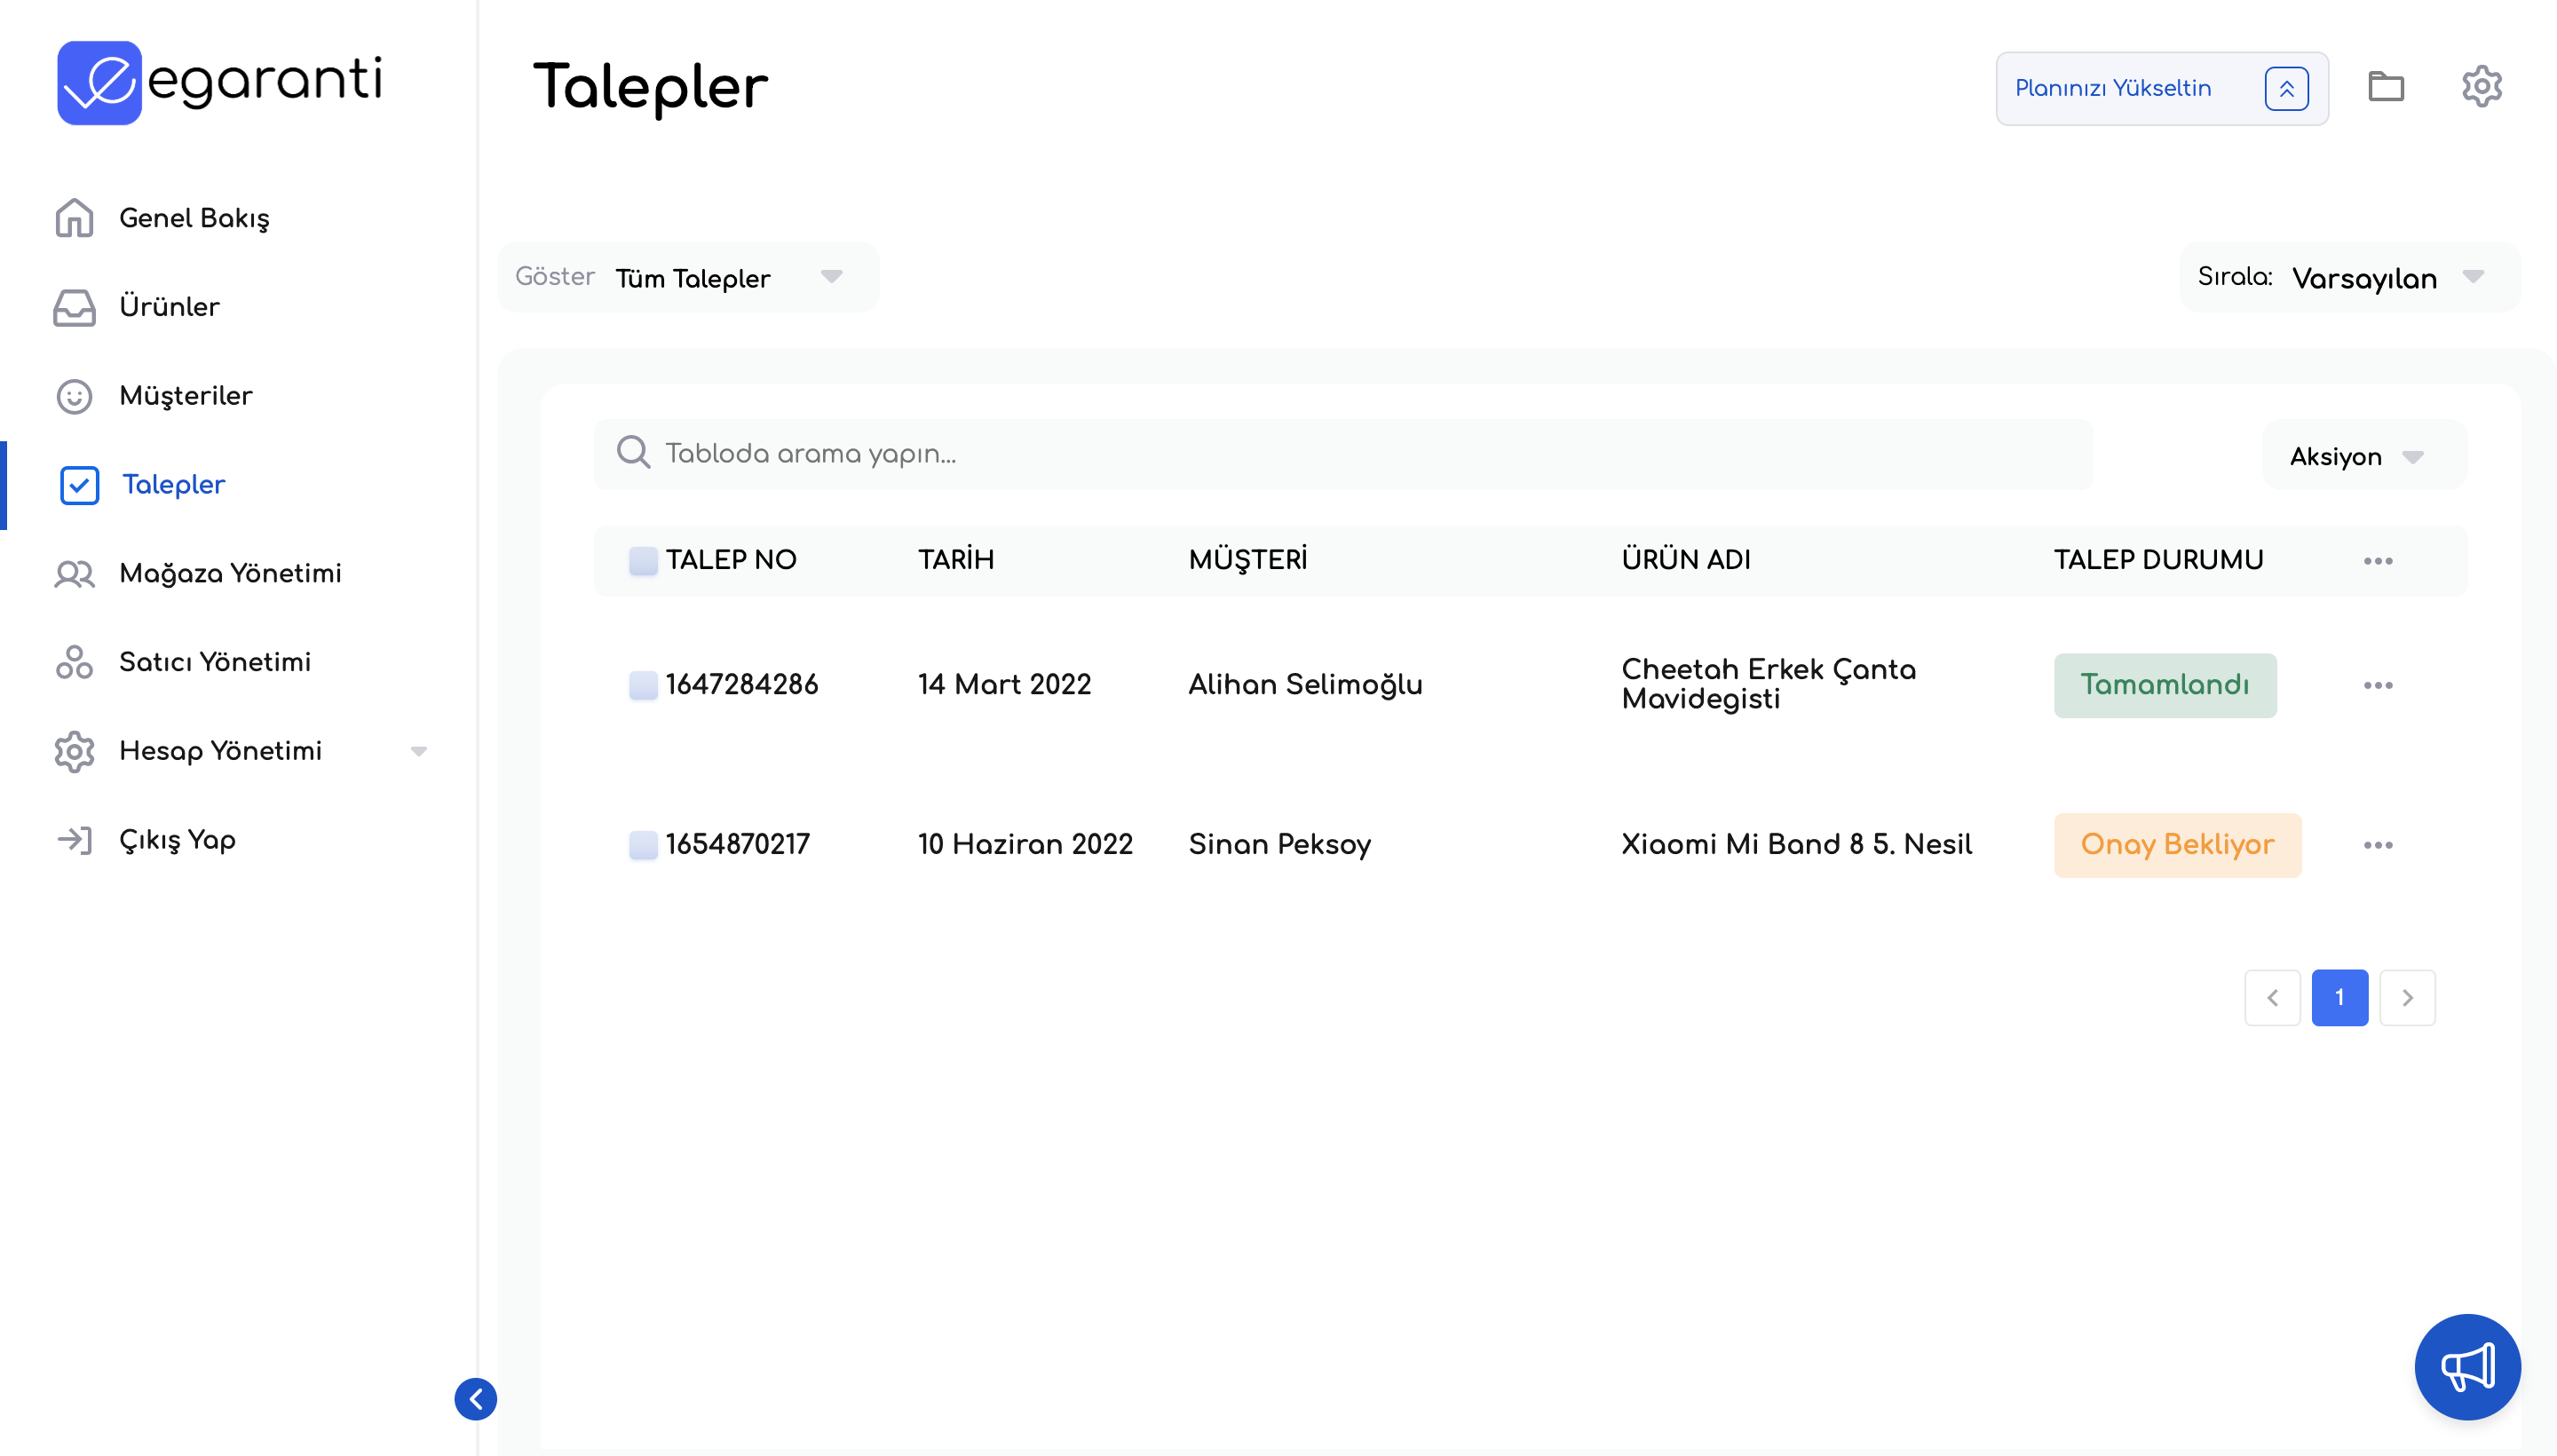2557x1456 pixels.
Task: Check the box for request 1647284286
Action: pyautogui.click(x=643, y=685)
